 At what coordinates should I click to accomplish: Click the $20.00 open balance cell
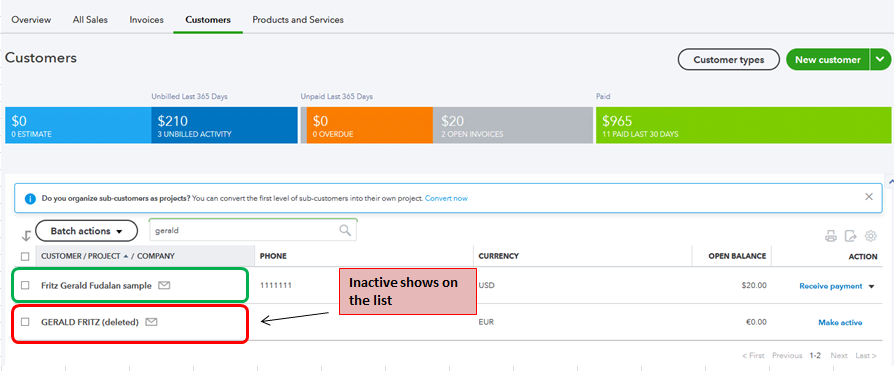click(x=753, y=286)
